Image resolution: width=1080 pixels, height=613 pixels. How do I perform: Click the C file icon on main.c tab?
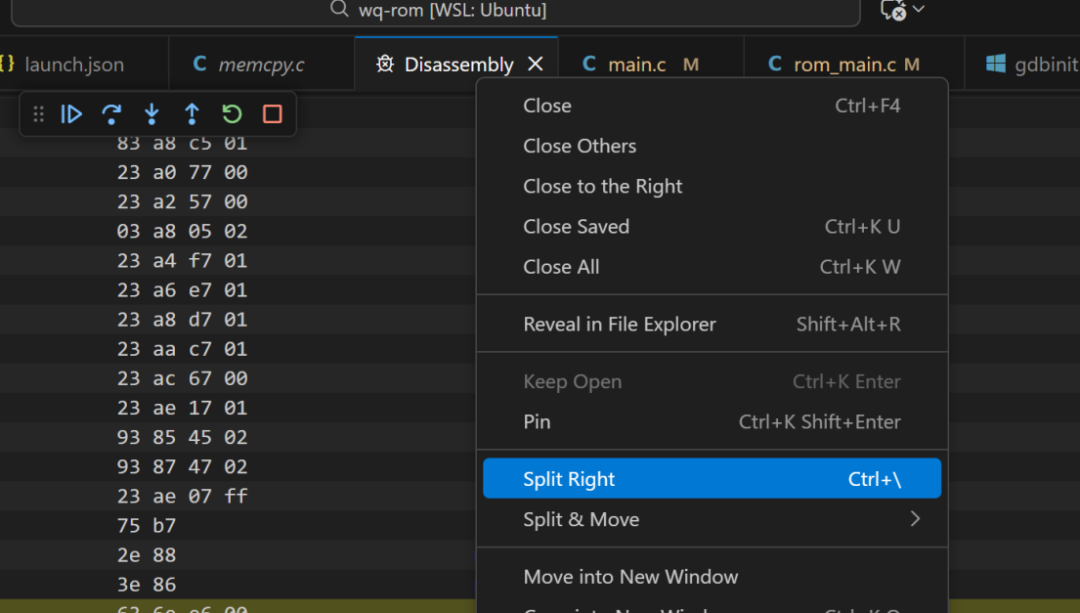[x=589, y=63]
